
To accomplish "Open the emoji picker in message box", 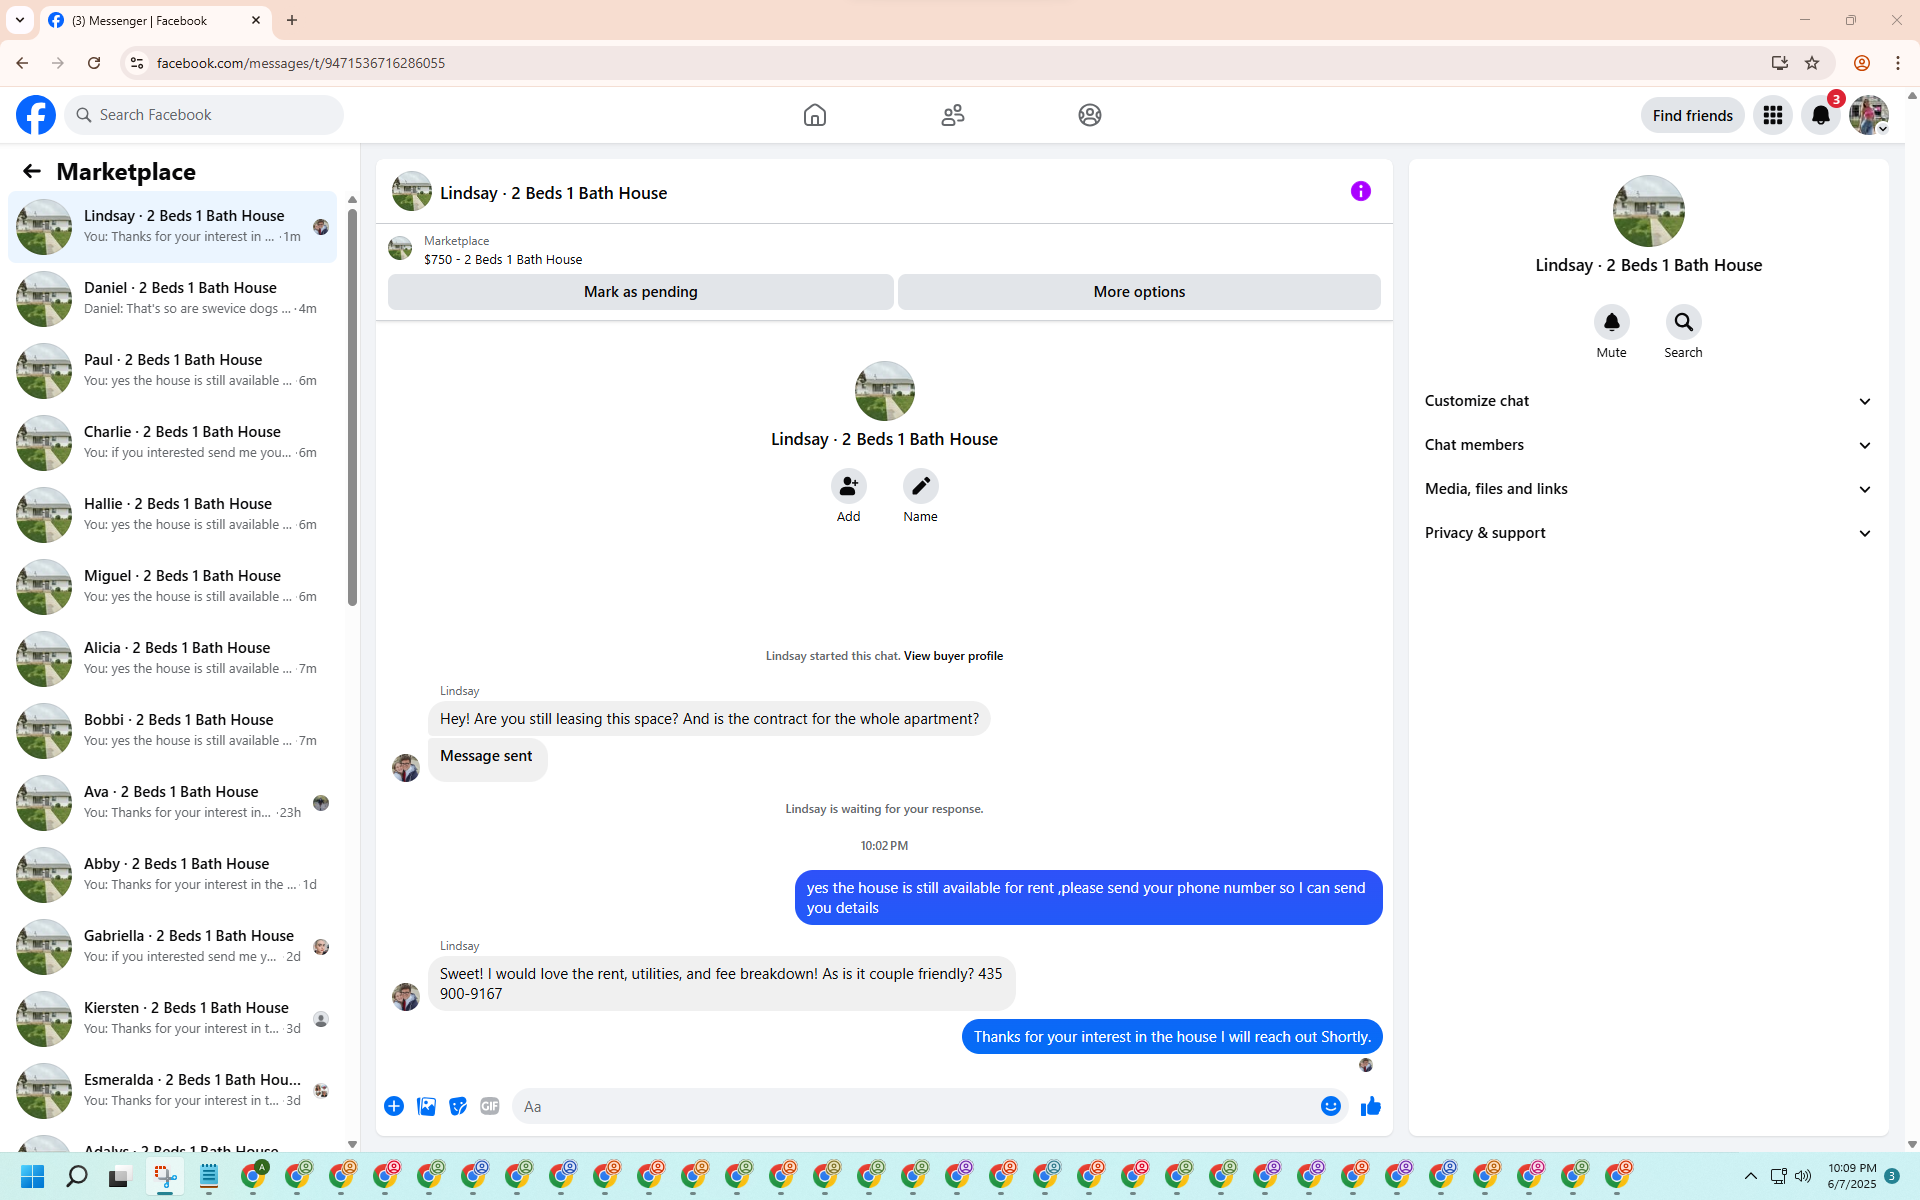I will click(1330, 1106).
